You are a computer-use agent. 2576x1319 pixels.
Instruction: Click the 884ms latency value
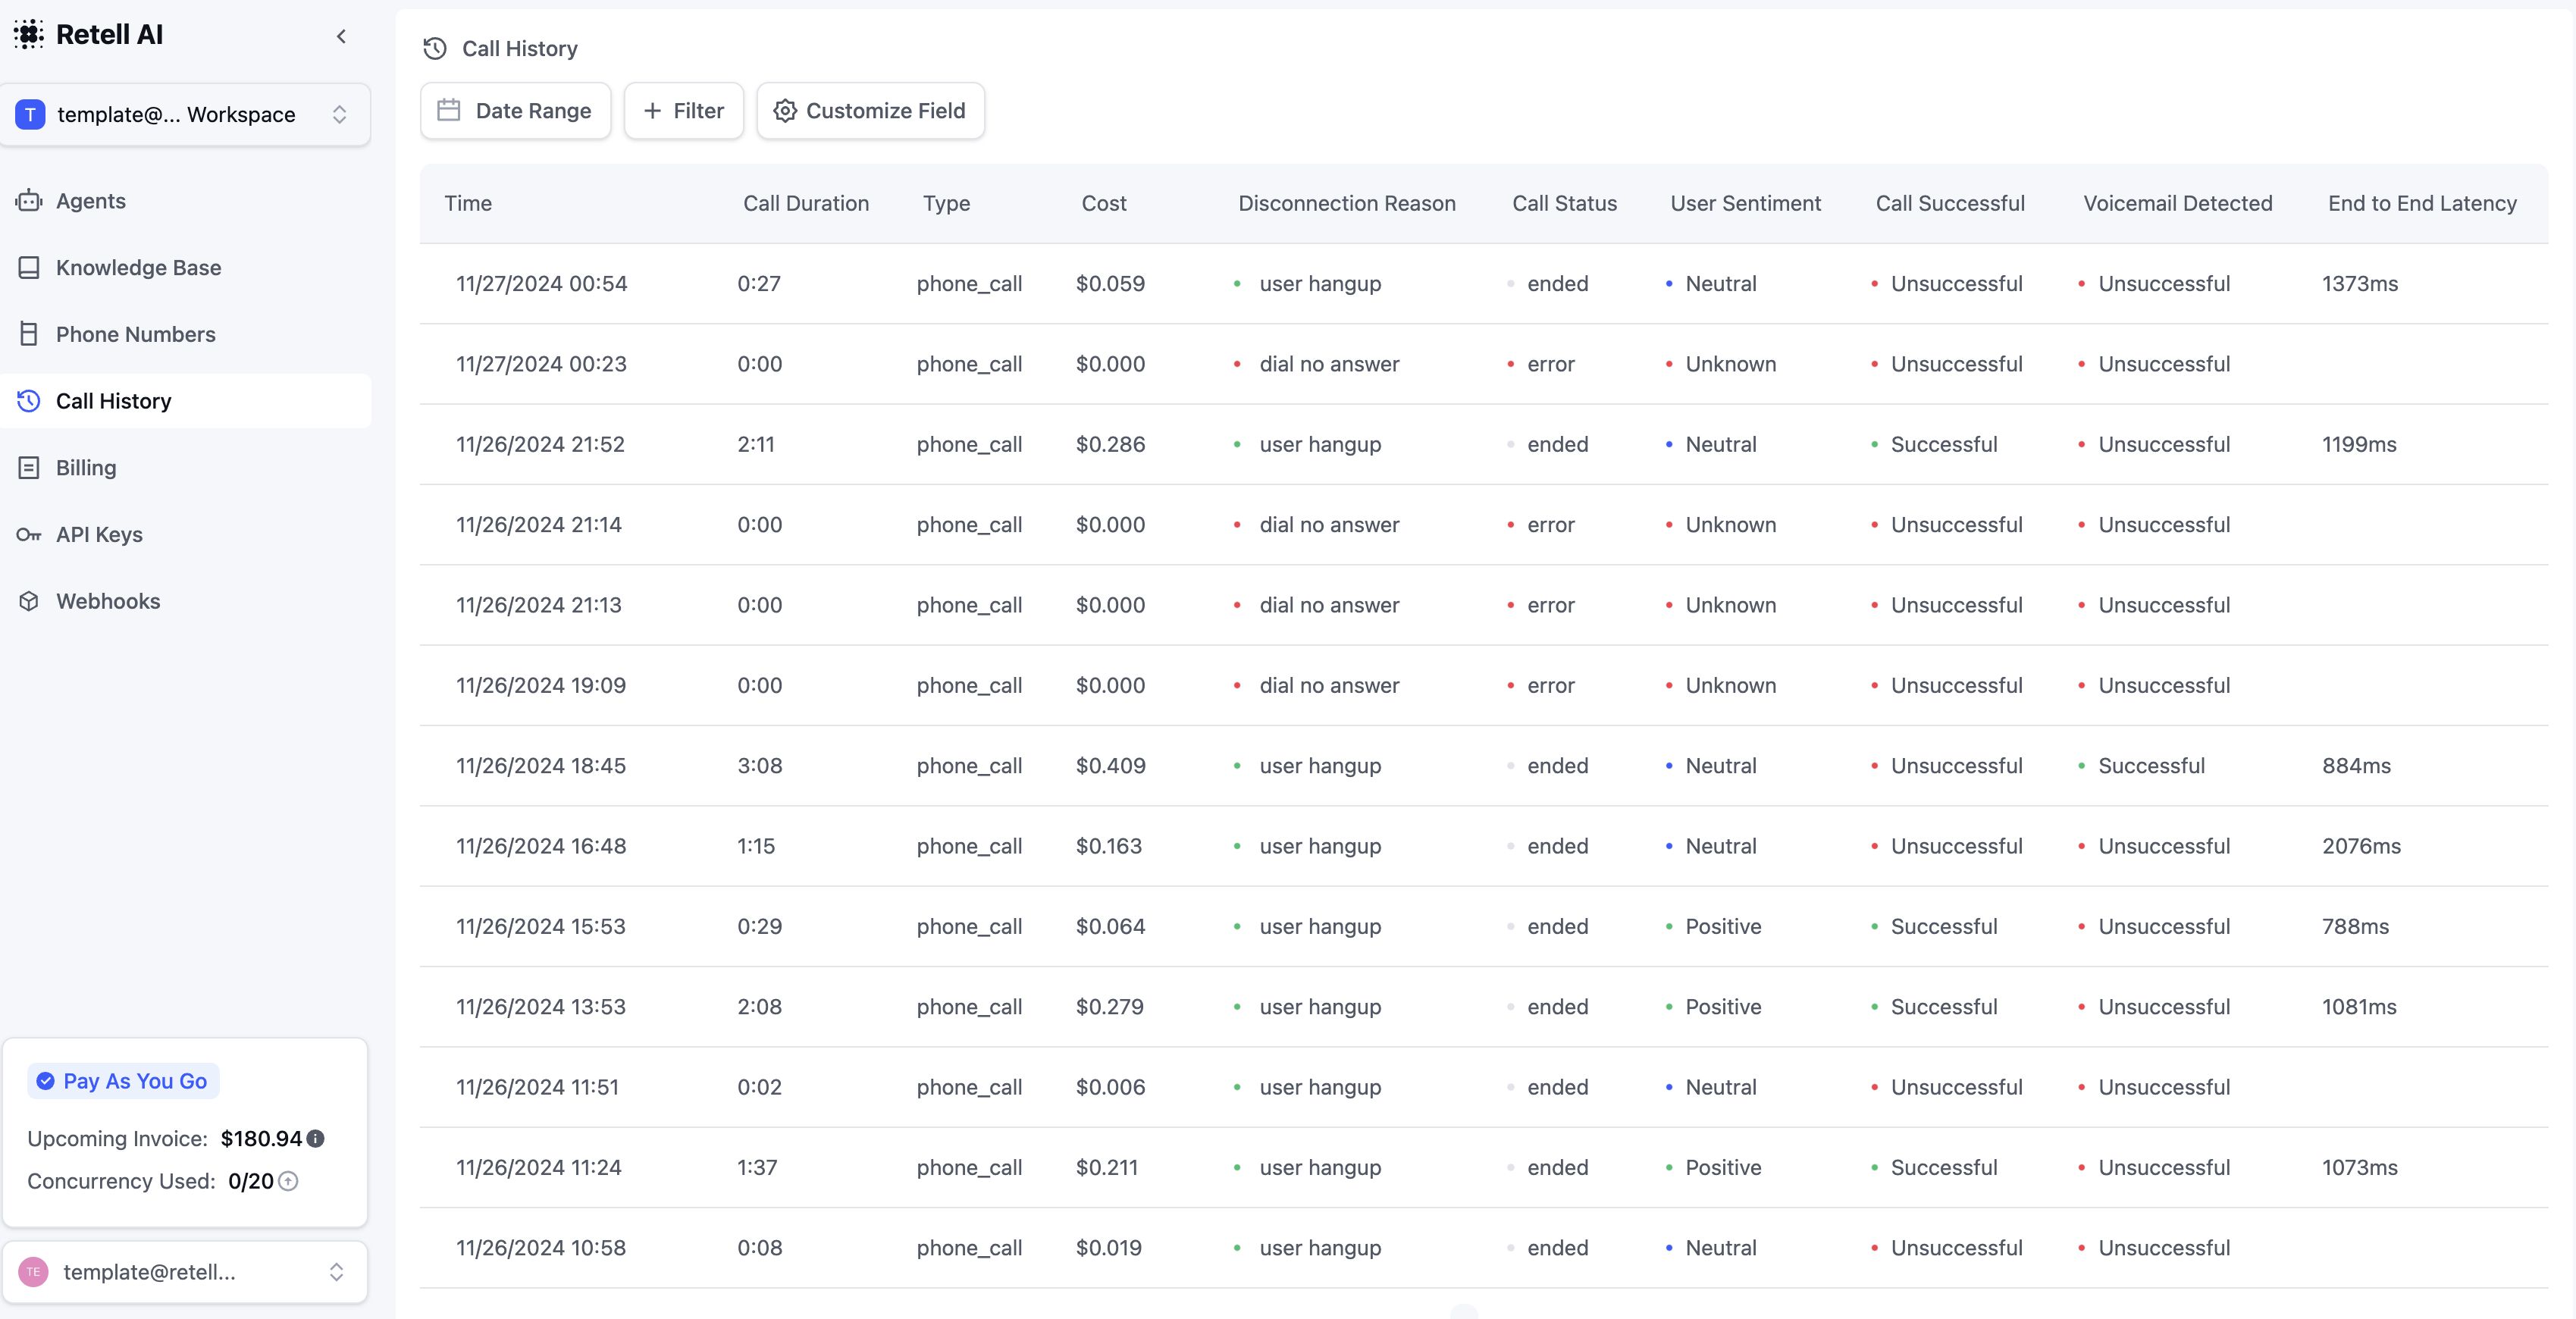tap(2356, 766)
